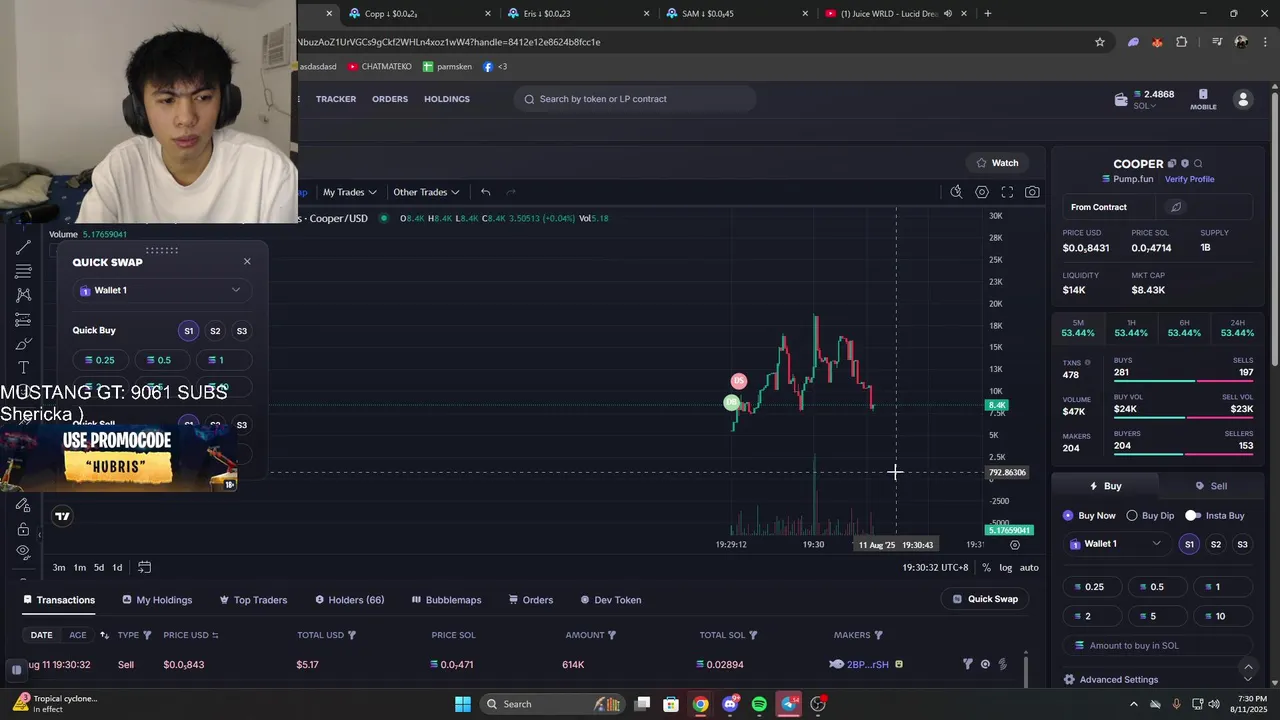Viewport: 1280px width, 720px height.
Task: Click the search icon beside COOPER name
Action: [x=1198, y=164]
